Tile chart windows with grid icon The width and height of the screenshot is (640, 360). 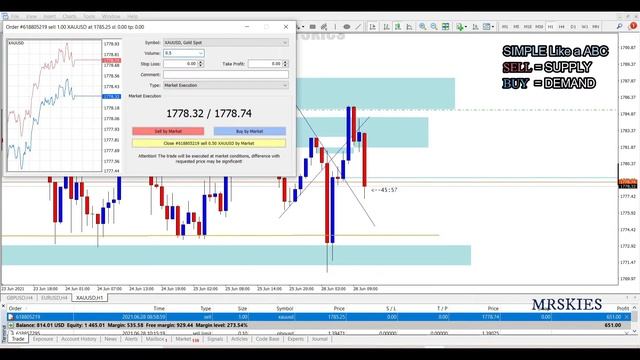coord(446,27)
